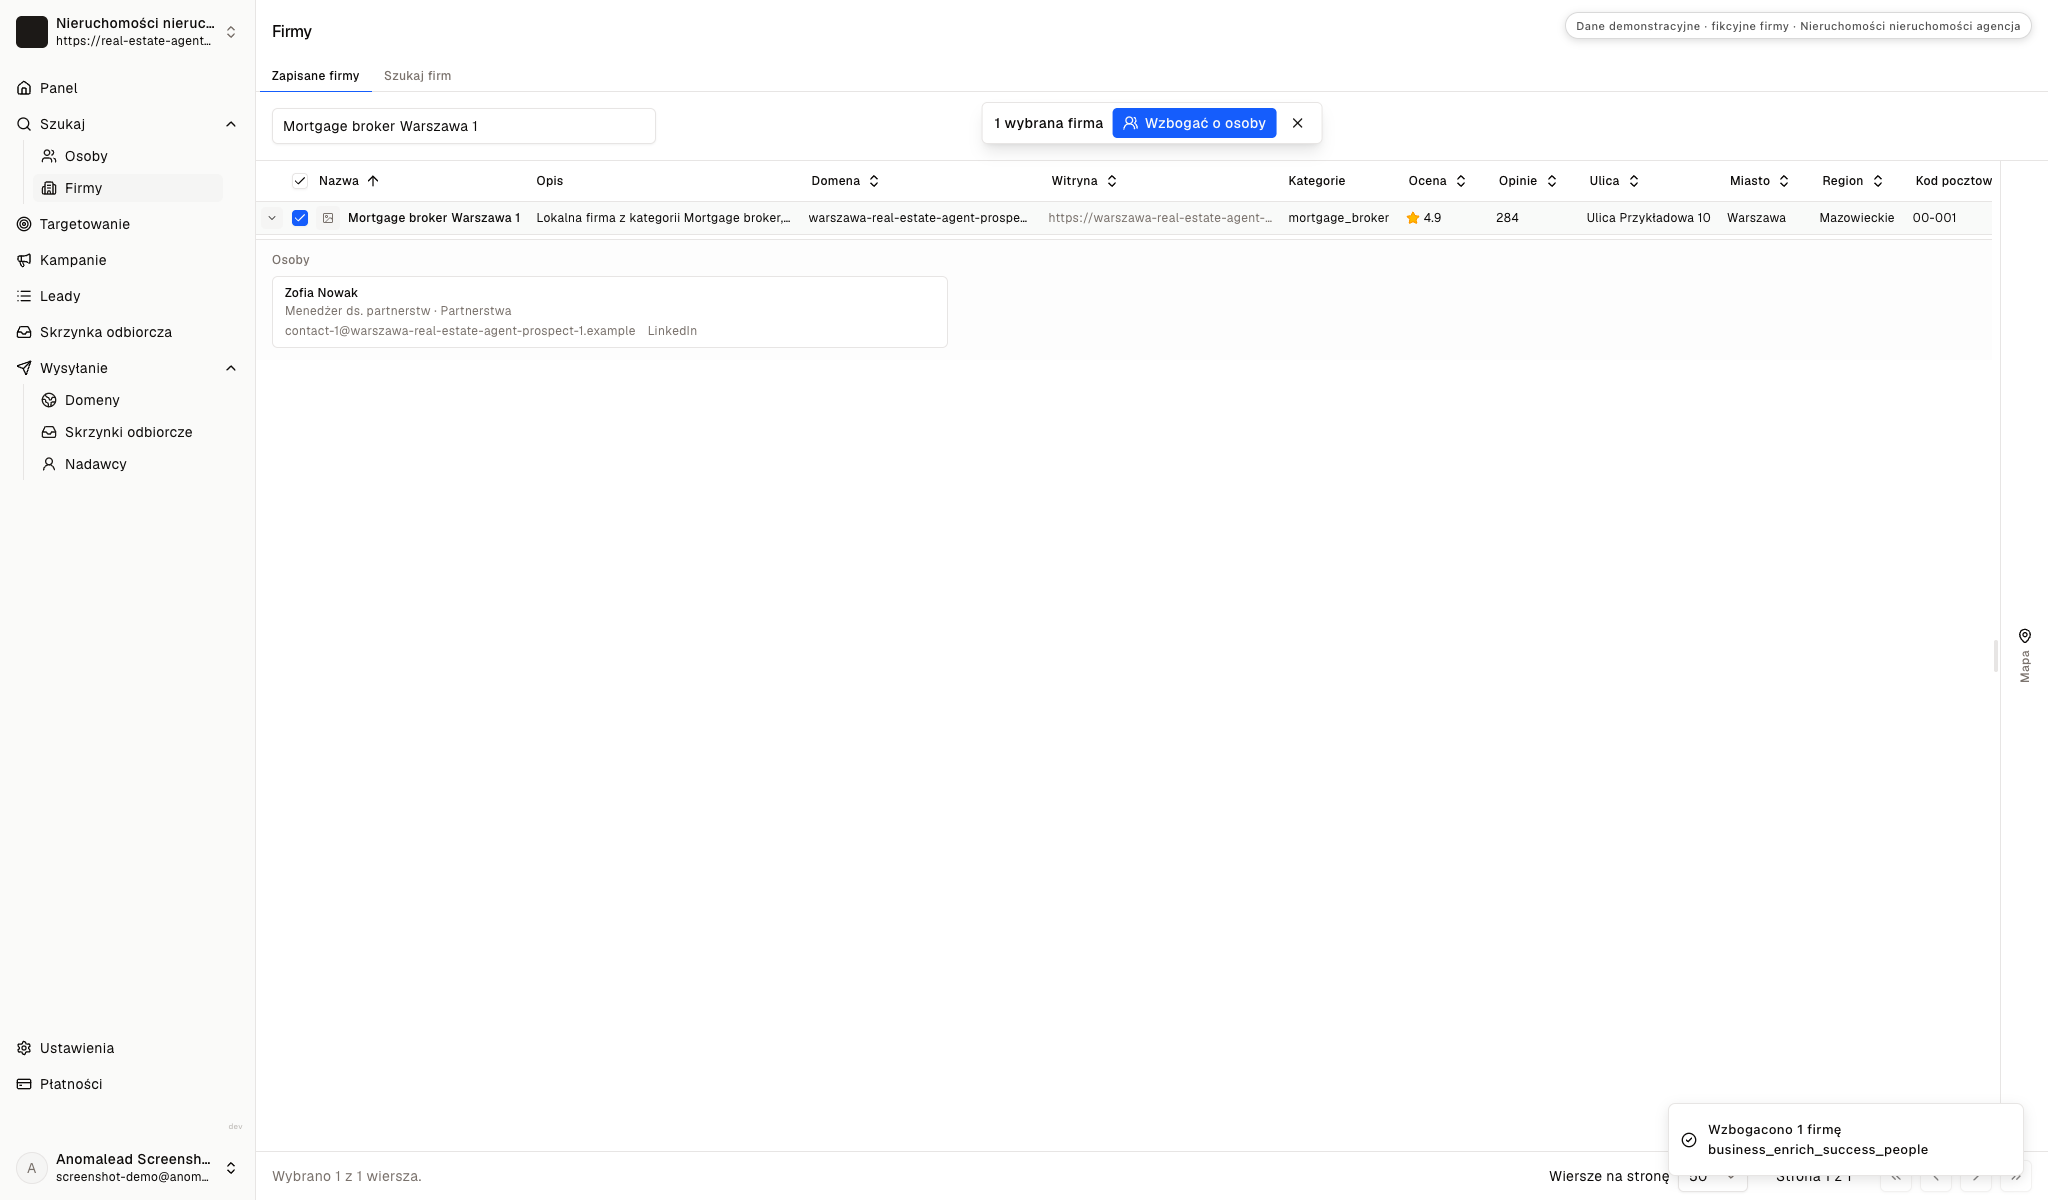Viewport: 2048px width, 1200px height.
Task: Sort by the Miasto column
Action: coord(1759,181)
